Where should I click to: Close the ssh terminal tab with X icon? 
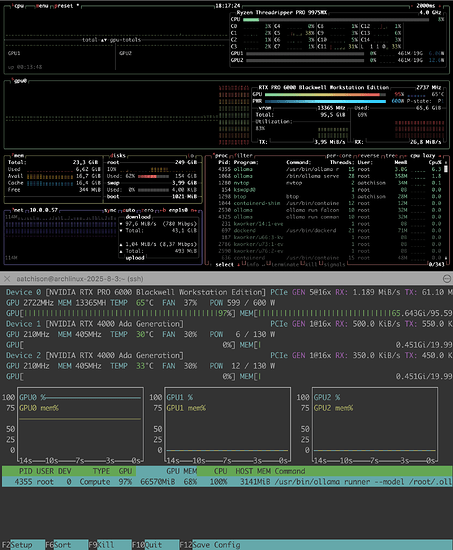tap(7, 279)
